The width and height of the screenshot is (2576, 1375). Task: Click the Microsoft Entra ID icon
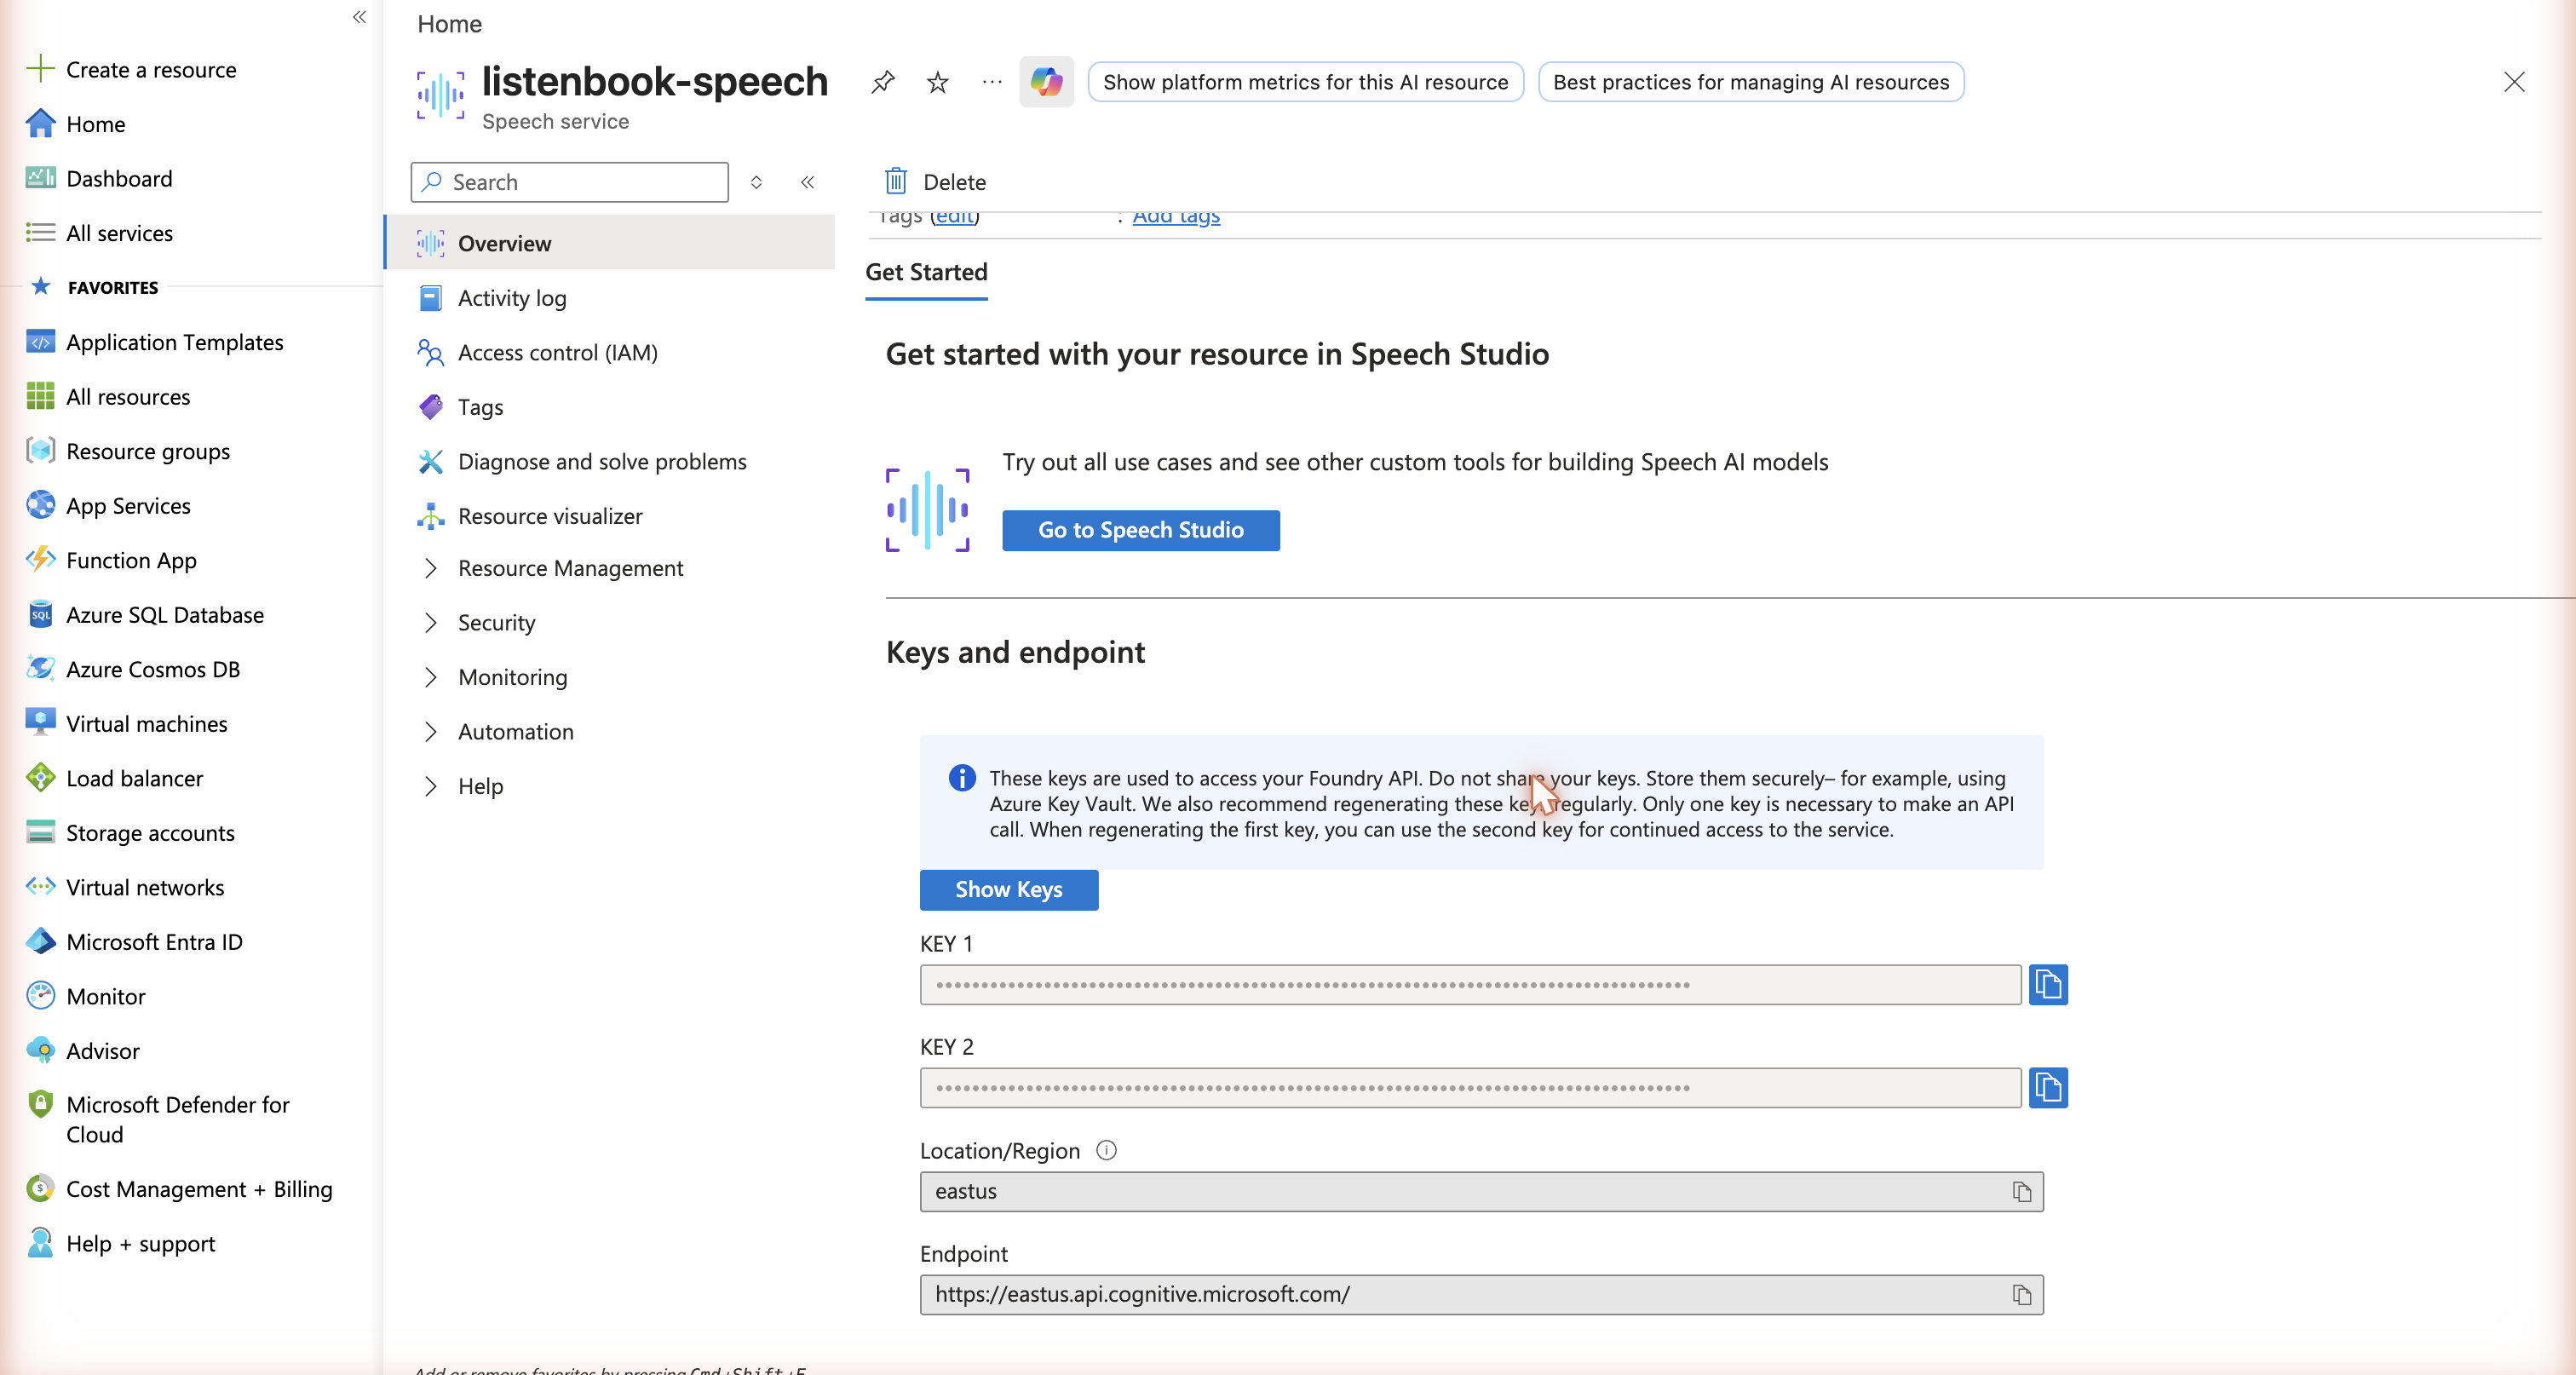coord(40,941)
